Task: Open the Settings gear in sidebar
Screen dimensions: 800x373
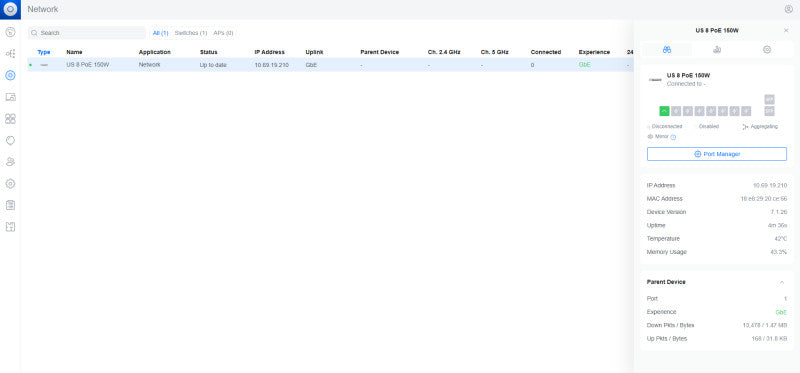Action: [10, 183]
